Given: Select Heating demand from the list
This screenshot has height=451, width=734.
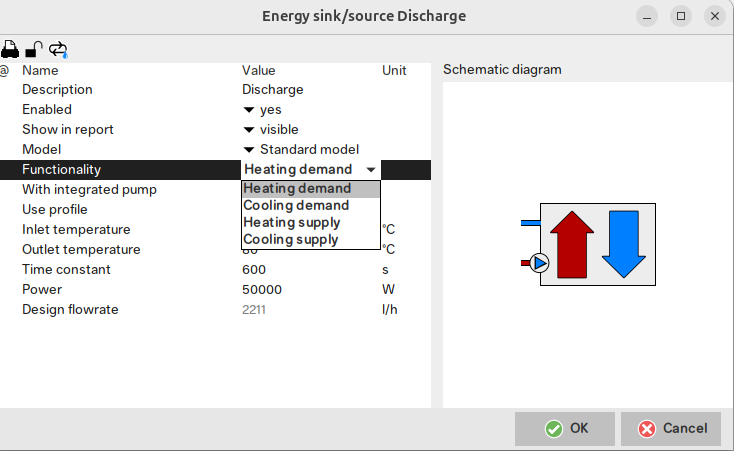Looking at the screenshot, I should click(x=297, y=188).
